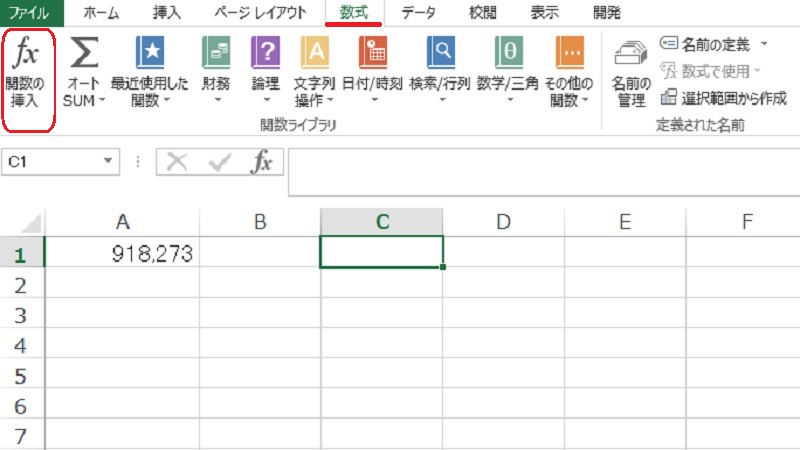800x450 pixels.
Task: Expand the AutoSum dropdown arrow
Action: [x=101, y=101]
